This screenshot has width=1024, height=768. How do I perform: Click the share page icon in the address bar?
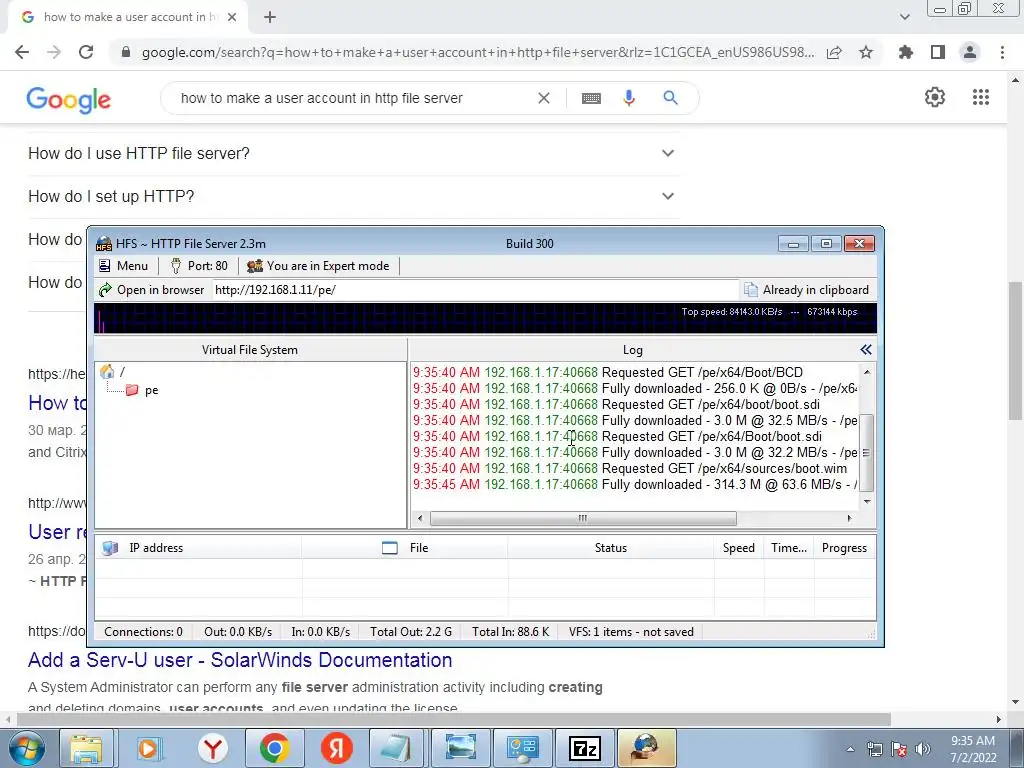(x=834, y=52)
